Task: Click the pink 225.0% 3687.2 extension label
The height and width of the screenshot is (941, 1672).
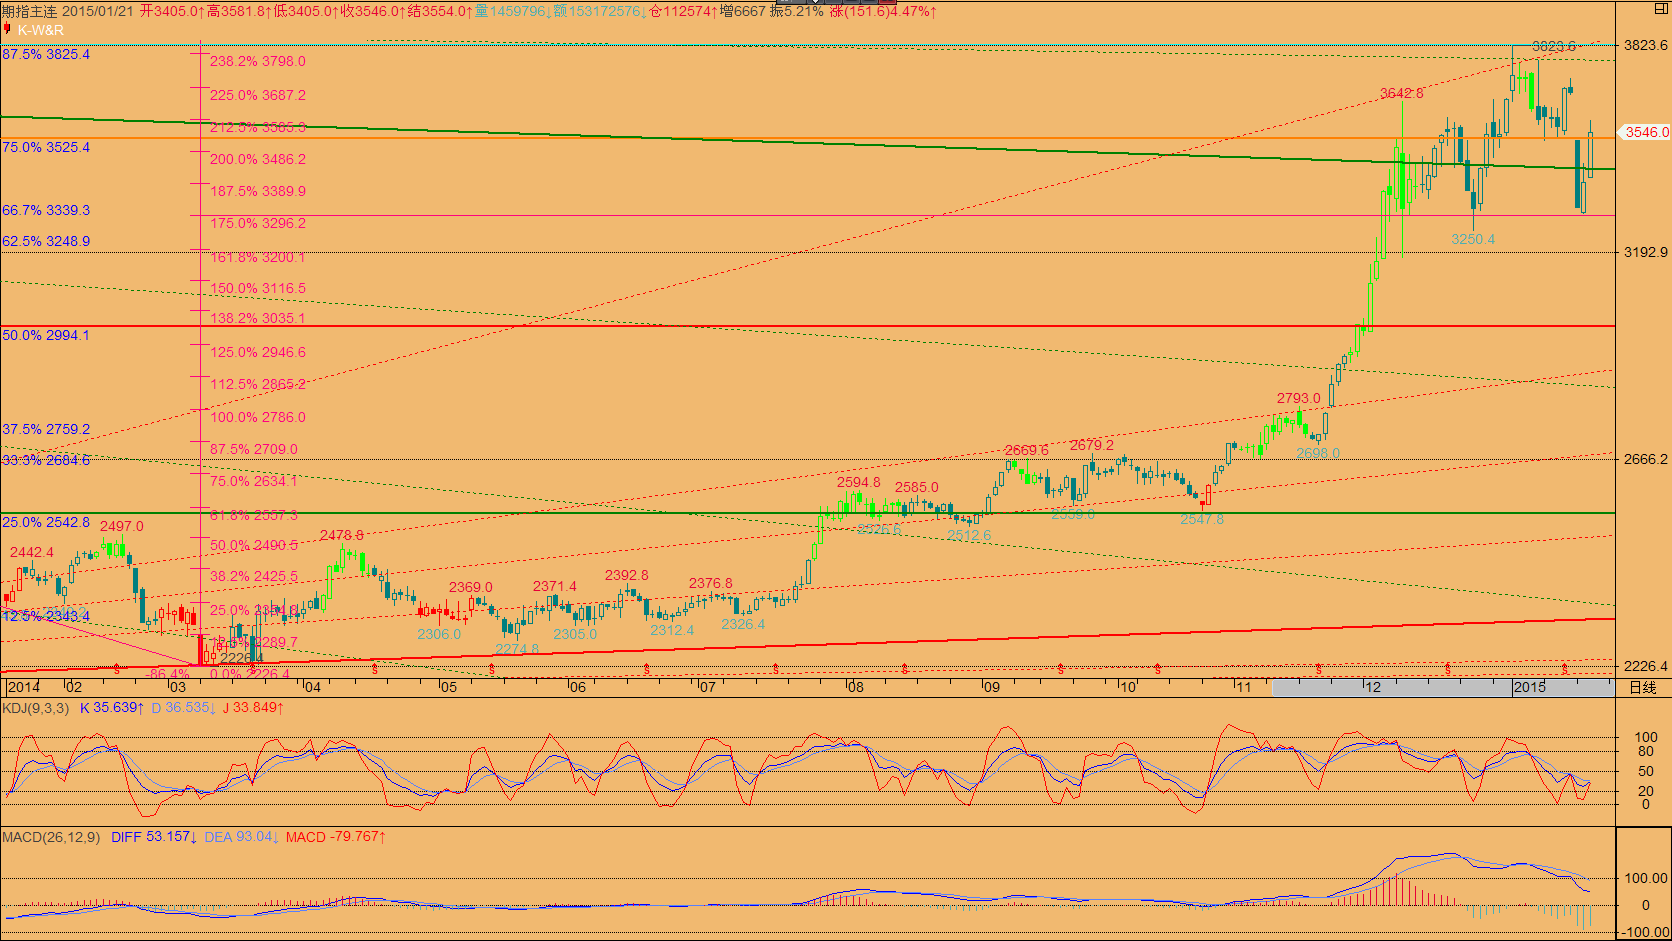Action: coord(258,95)
